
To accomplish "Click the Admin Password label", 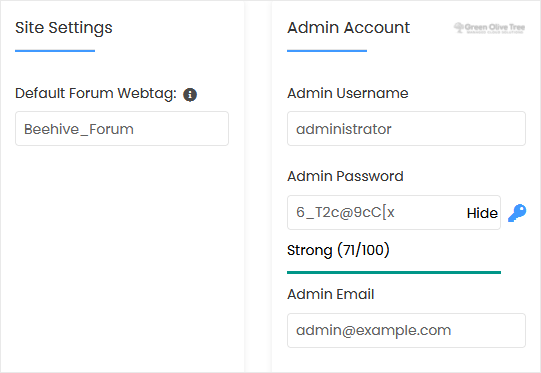I will pos(345,176).
